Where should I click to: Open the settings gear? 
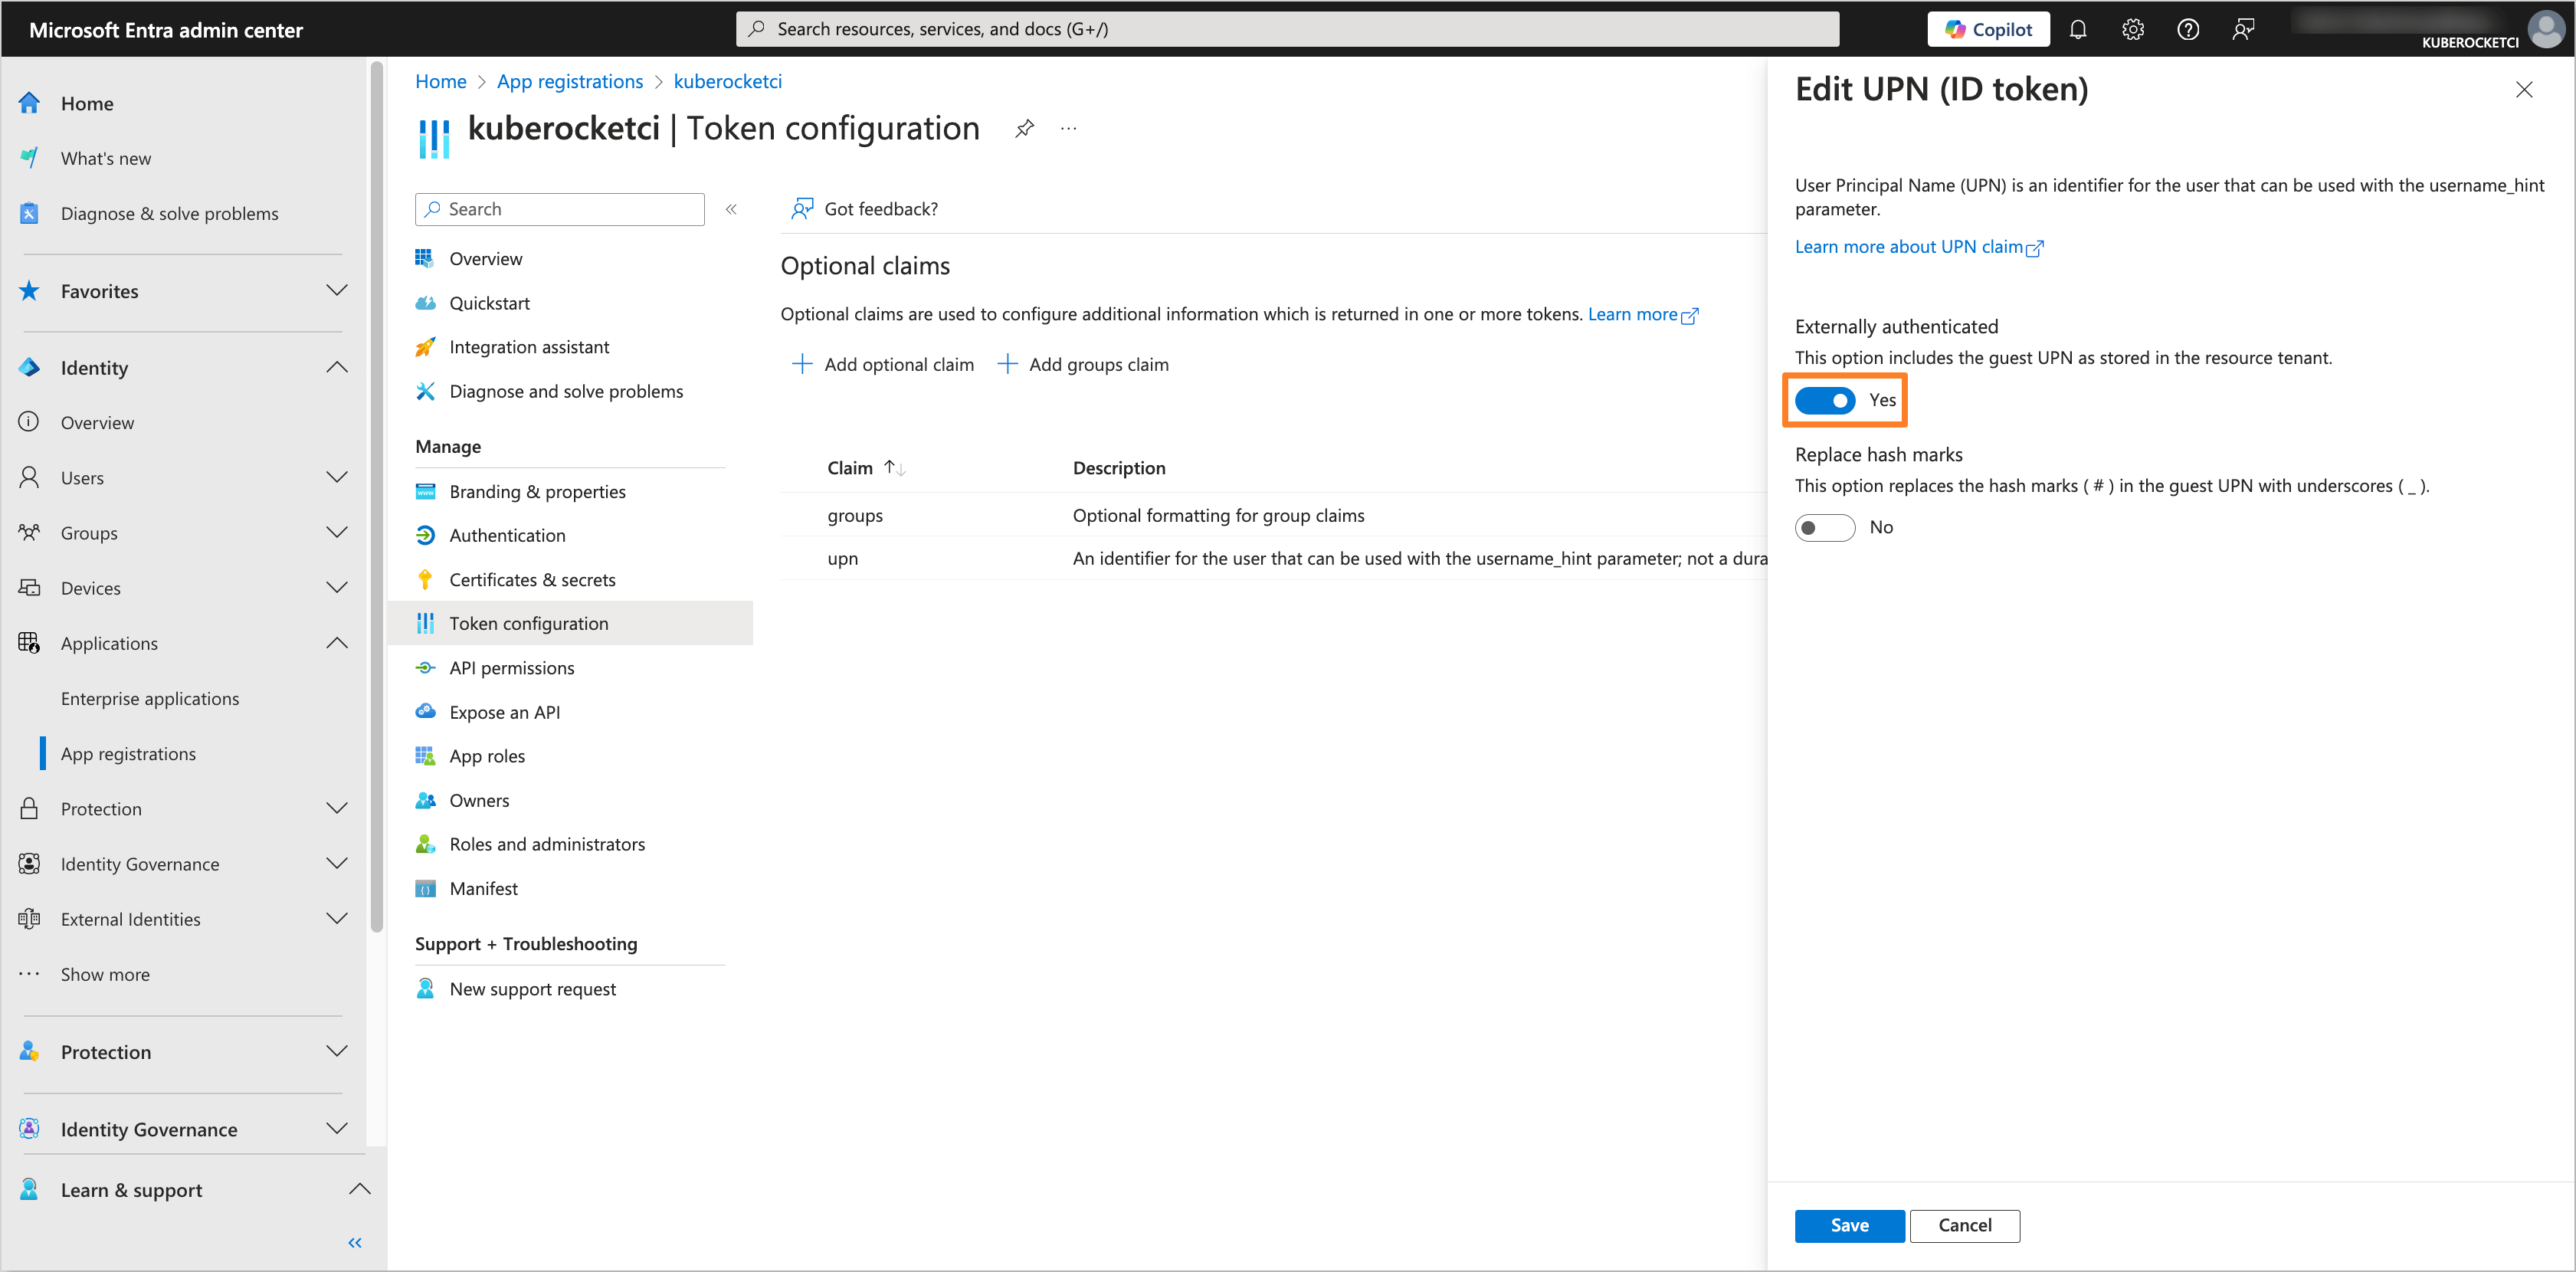click(x=2132, y=29)
